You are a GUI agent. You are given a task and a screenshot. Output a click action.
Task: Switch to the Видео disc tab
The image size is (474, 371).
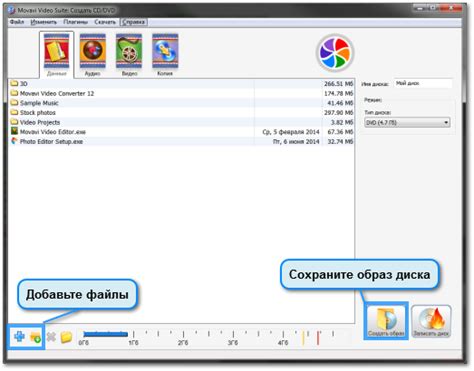(x=129, y=55)
